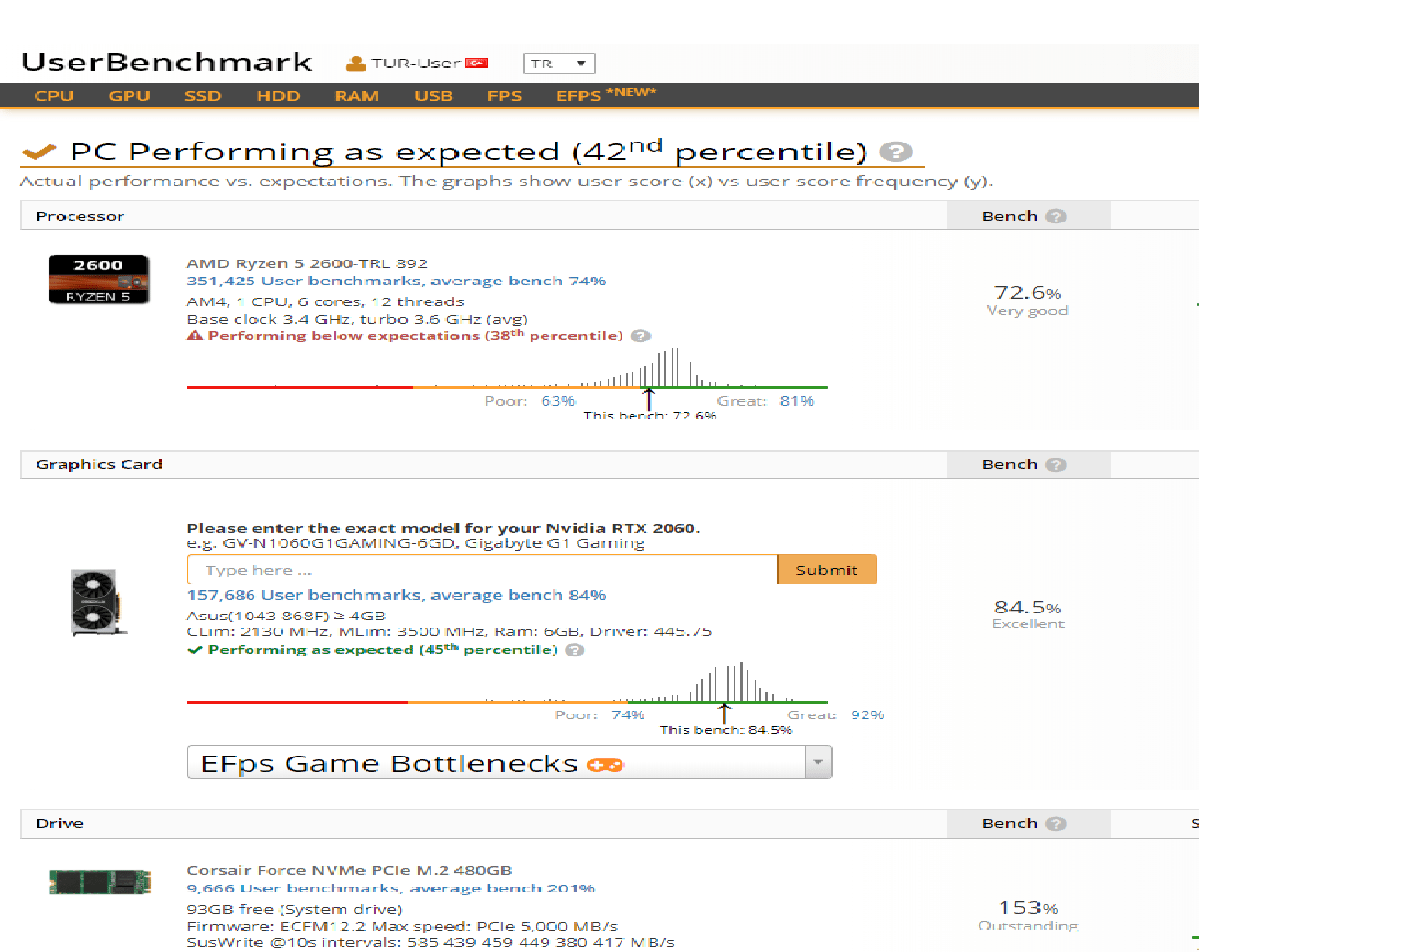Open 9,666 User benchmarks link
Viewport: 1419px width, 952px height.
[391, 888]
